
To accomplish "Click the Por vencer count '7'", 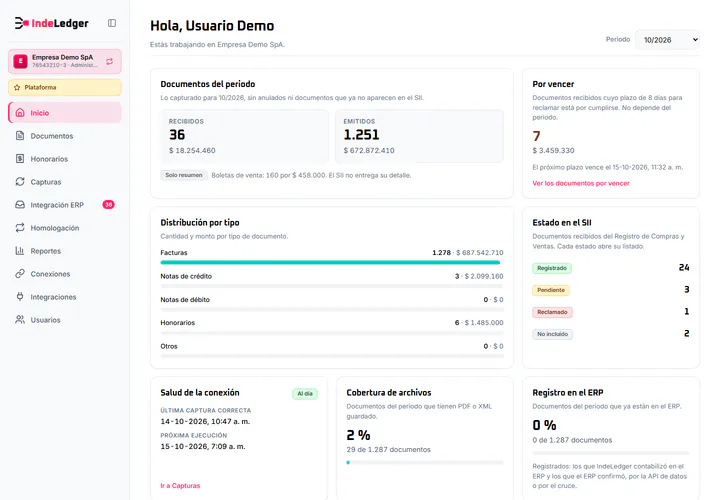I will 536,136.
